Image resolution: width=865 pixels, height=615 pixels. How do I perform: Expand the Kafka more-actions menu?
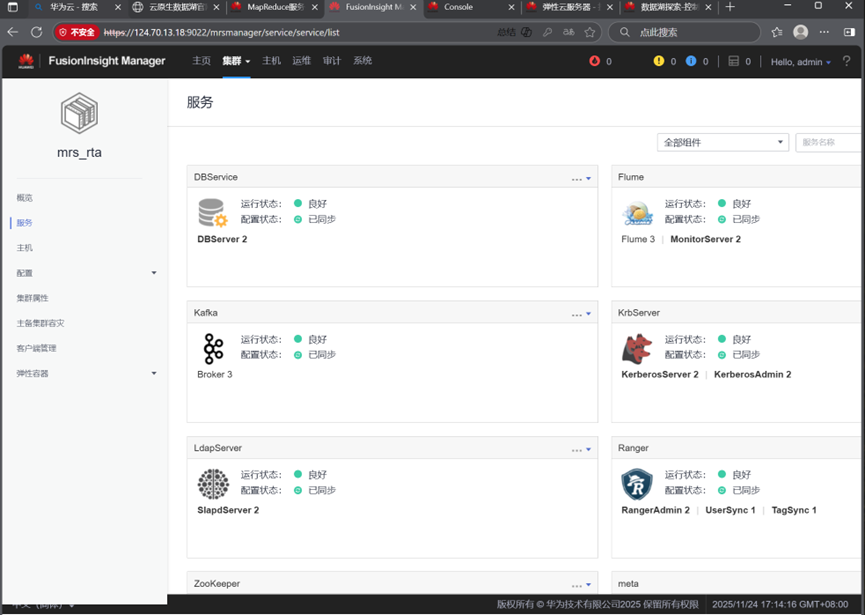pos(581,314)
